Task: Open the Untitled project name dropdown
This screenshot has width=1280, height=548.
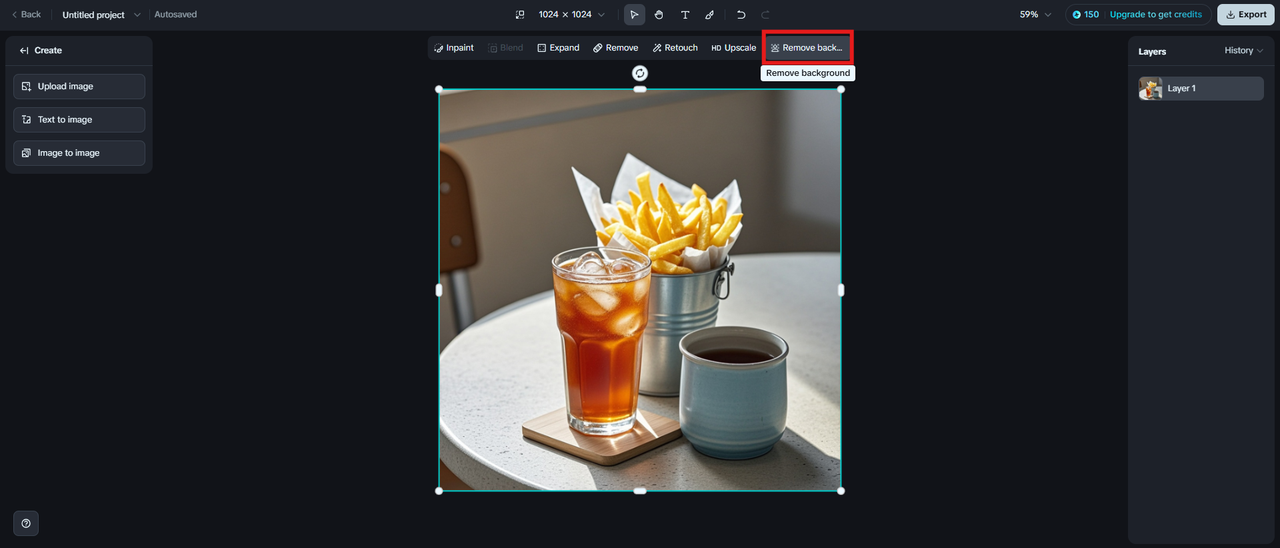Action: (102, 15)
